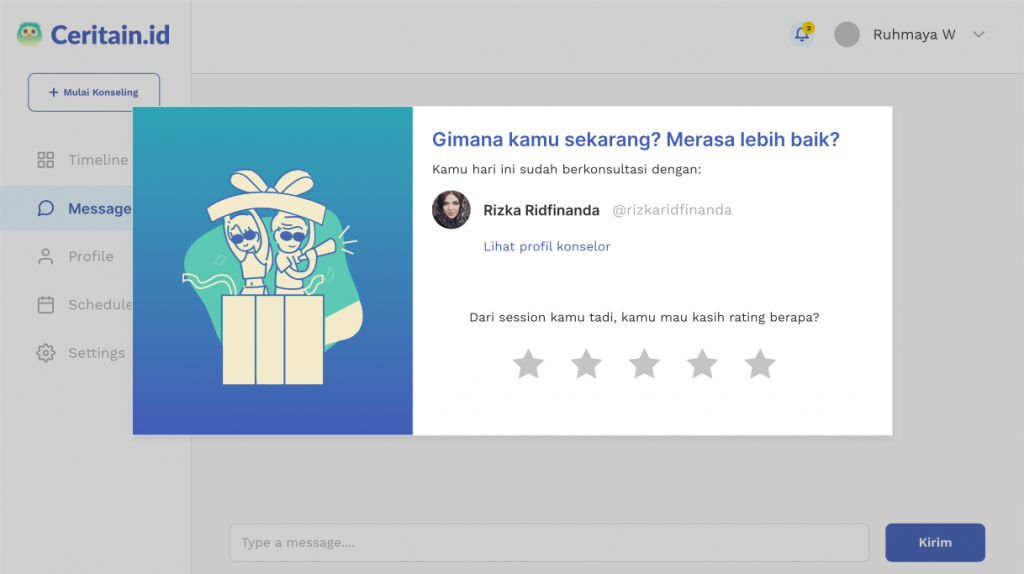The height and width of the screenshot is (574, 1024).
Task: Rate the session four stars
Action: pyautogui.click(x=702, y=364)
